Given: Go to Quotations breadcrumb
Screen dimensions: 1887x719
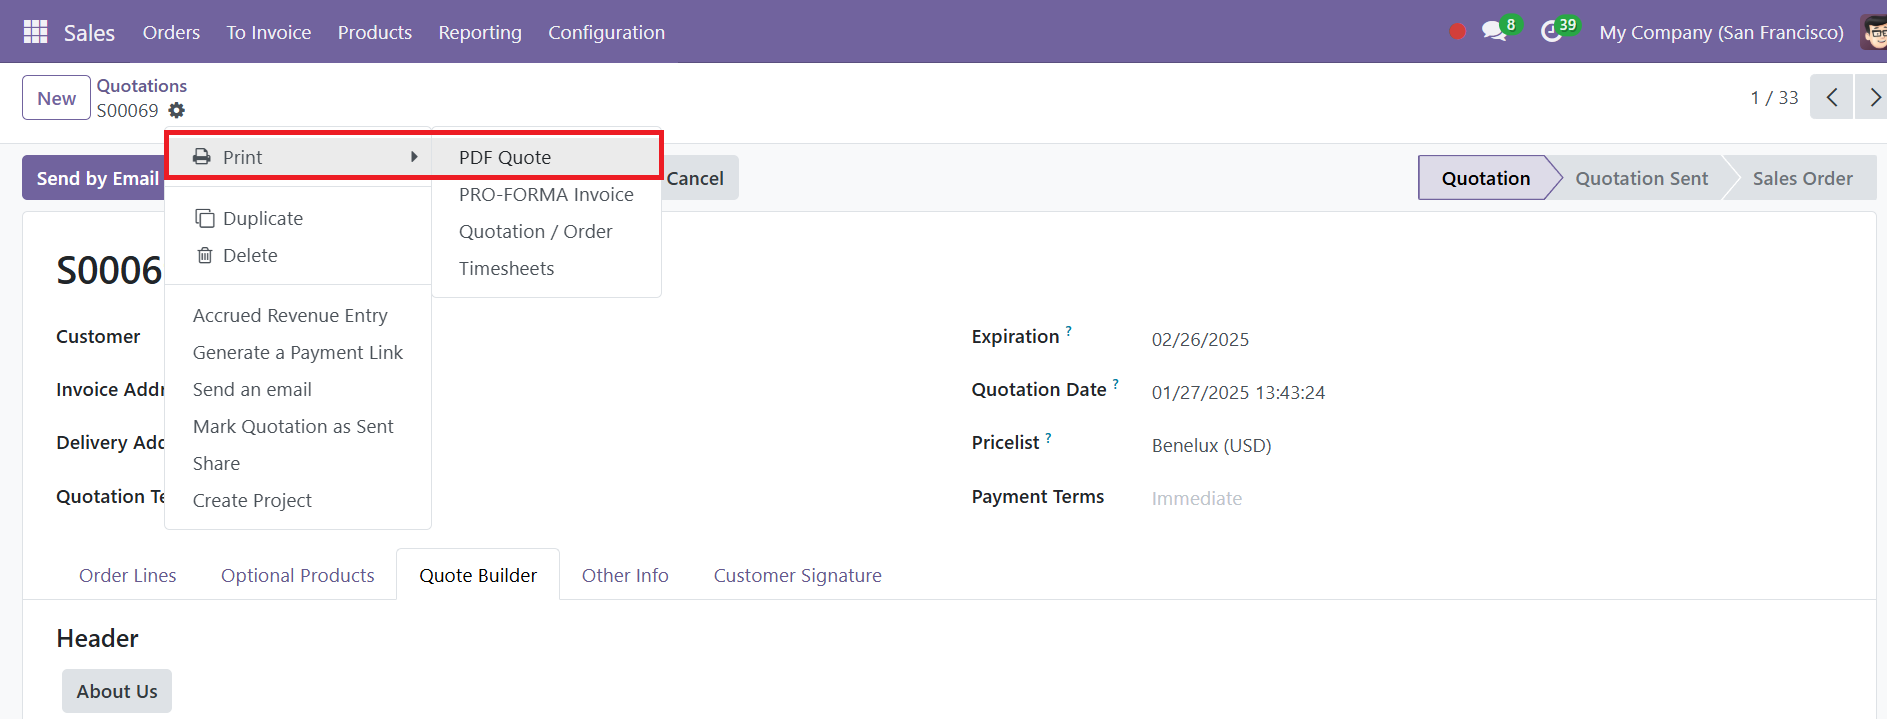Looking at the screenshot, I should (x=141, y=86).
